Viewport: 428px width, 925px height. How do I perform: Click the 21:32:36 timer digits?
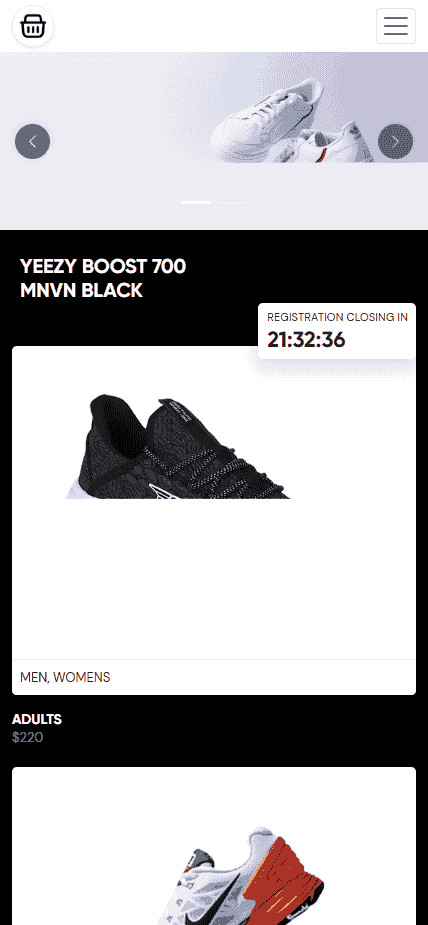tap(306, 340)
